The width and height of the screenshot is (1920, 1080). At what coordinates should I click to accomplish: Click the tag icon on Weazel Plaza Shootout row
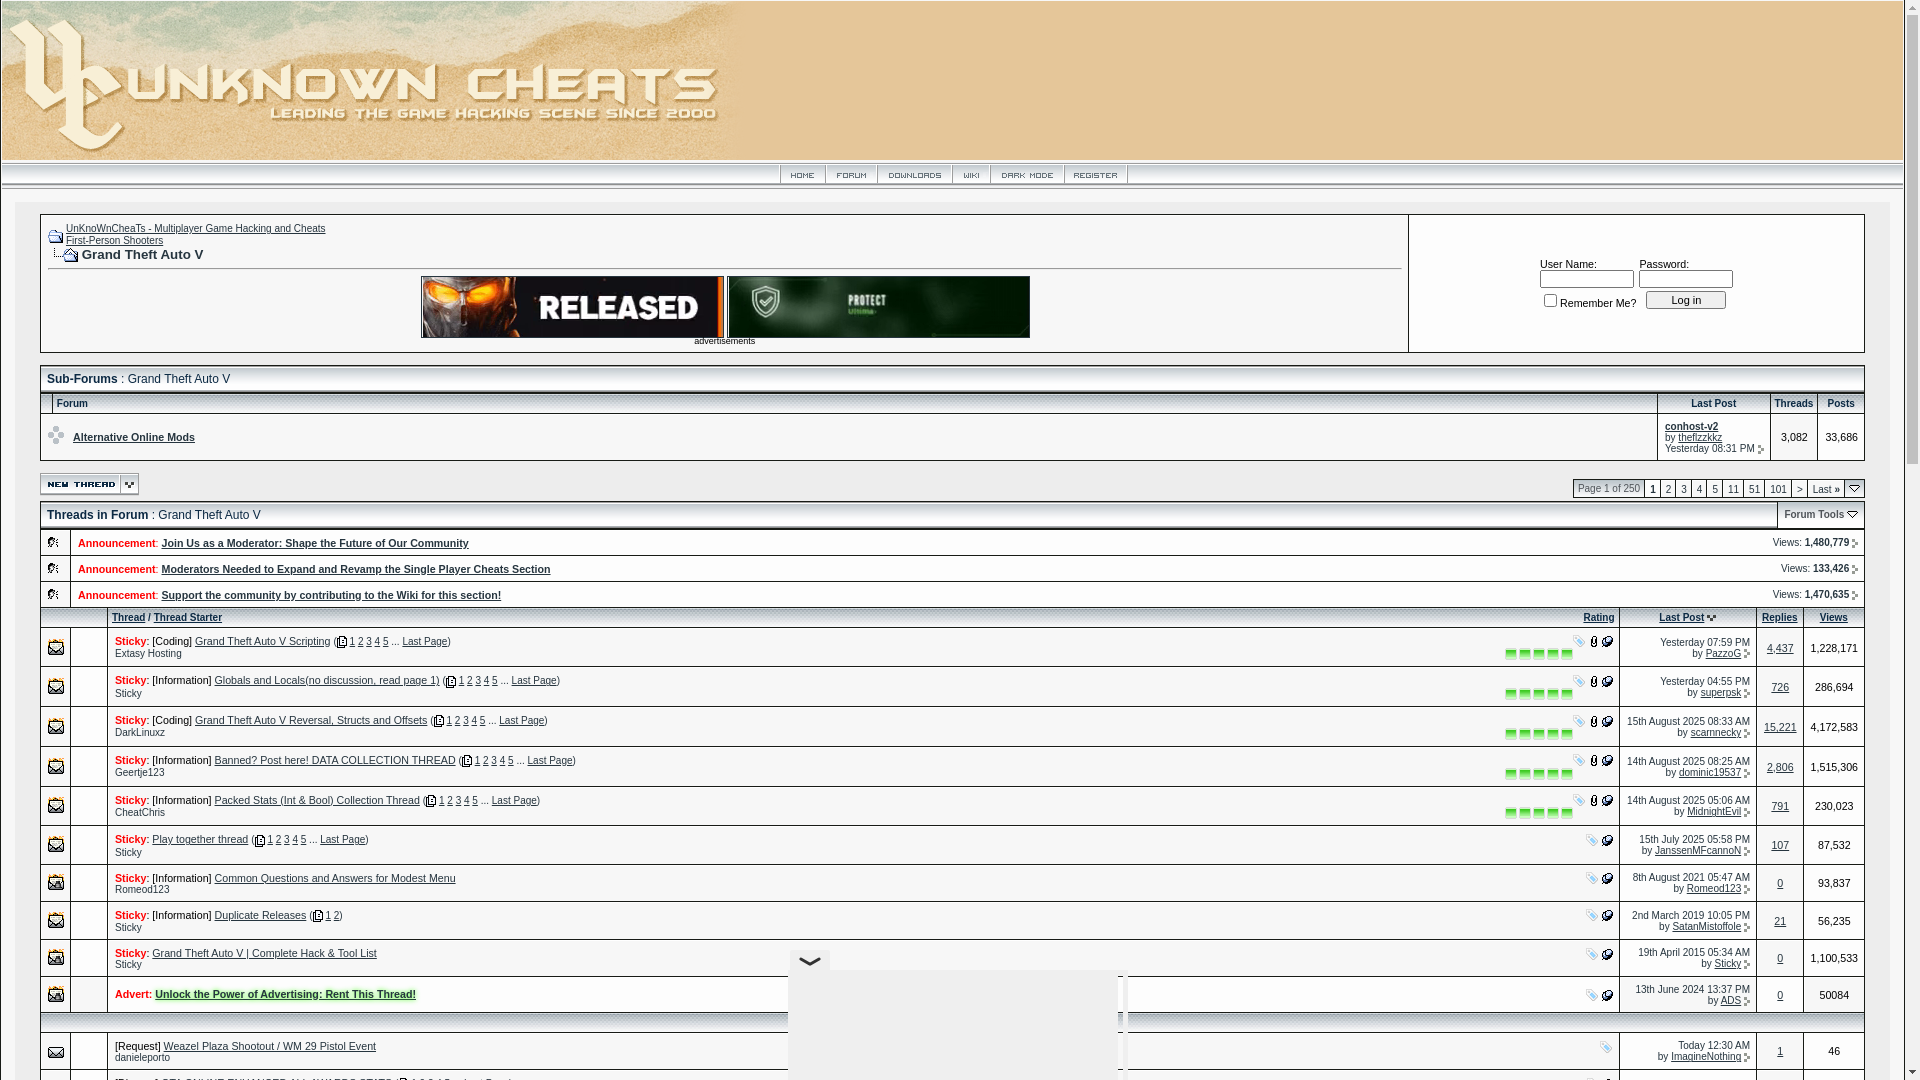point(1606,1047)
